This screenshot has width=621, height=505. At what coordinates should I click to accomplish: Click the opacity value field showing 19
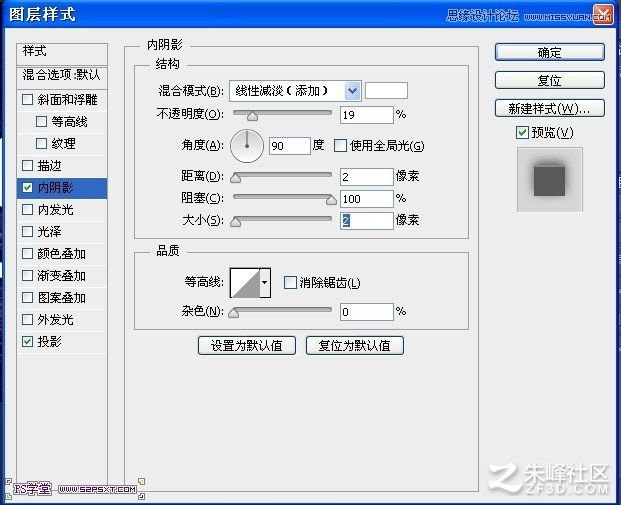(367, 115)
